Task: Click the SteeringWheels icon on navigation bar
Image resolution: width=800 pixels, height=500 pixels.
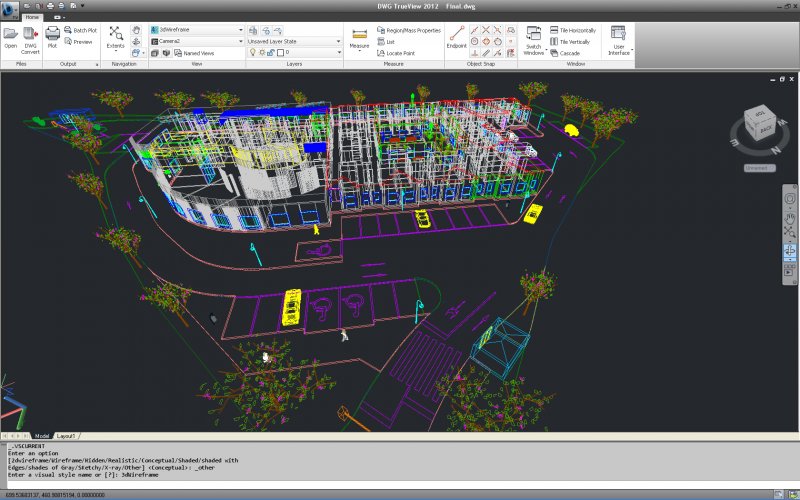Action: [x=790, y=198]
